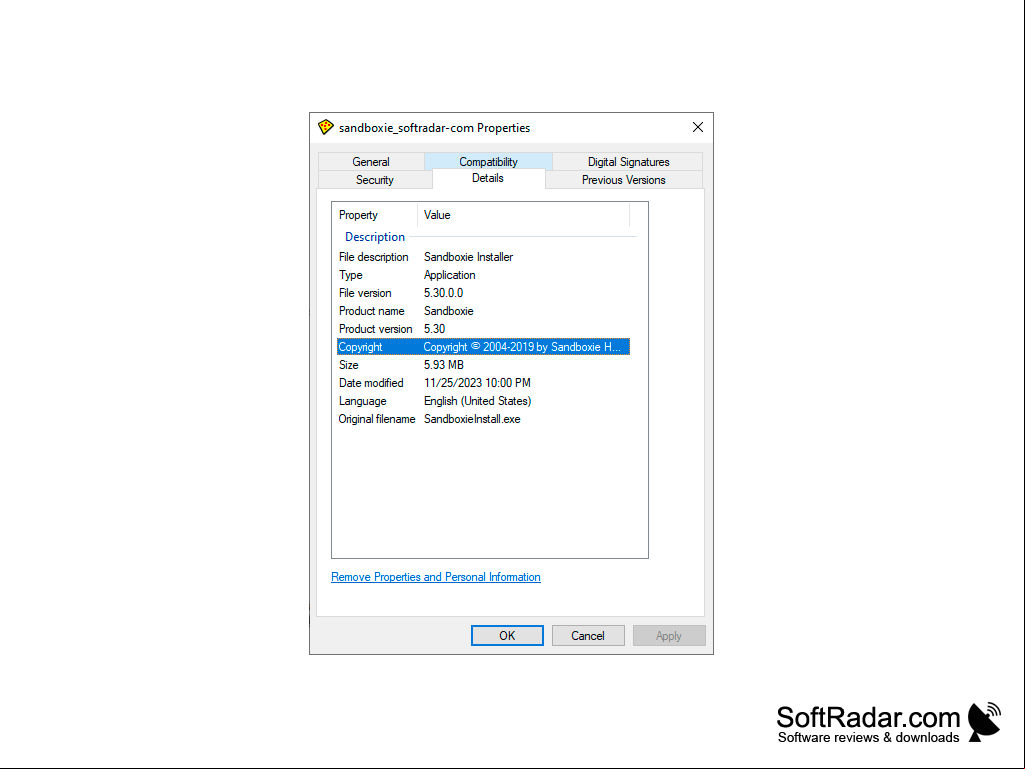
Task: Select the File version row label
Action: [x=365, y=293]
